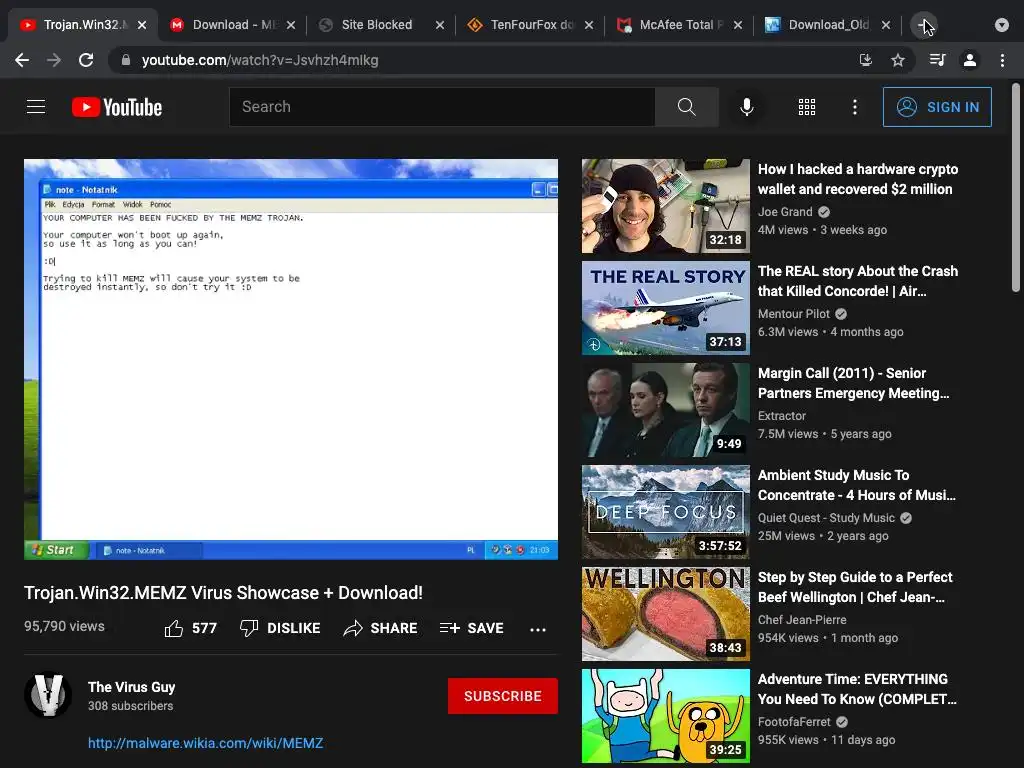Open Extractor channel name
Screen dimensions: 1024x768
coord(782,415)
